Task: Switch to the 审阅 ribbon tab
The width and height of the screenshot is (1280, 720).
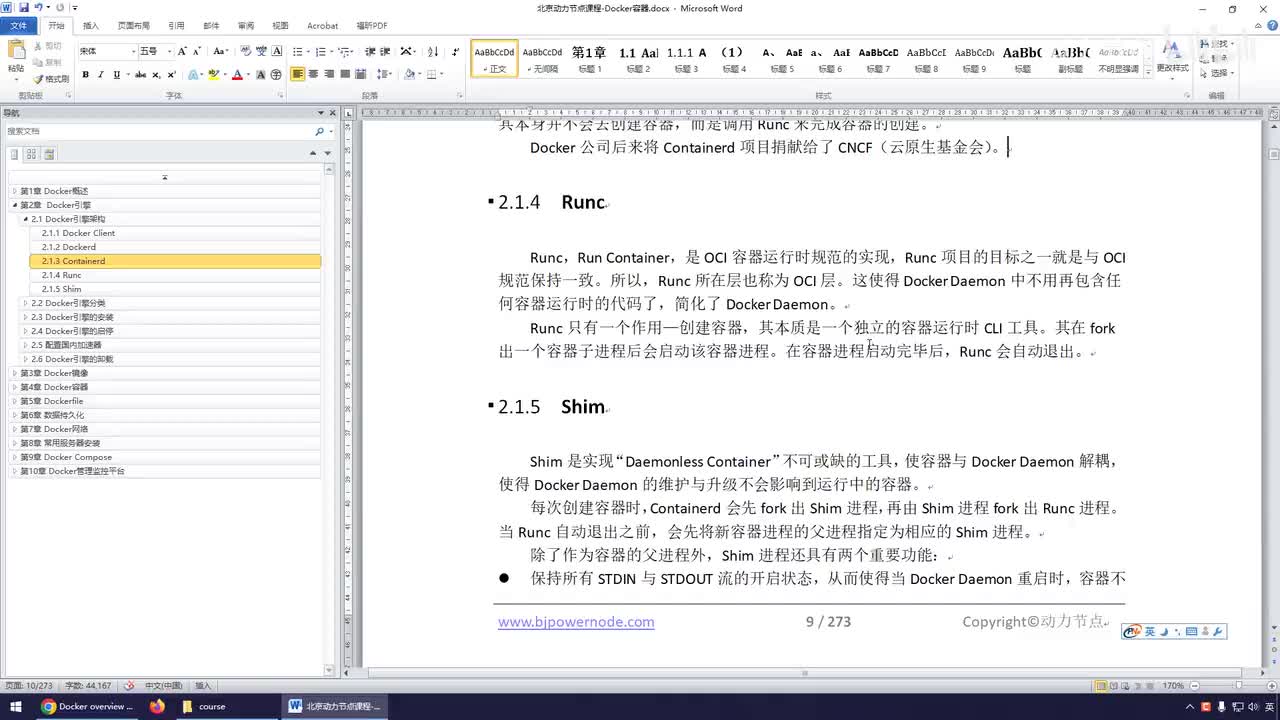Action: 245,26
